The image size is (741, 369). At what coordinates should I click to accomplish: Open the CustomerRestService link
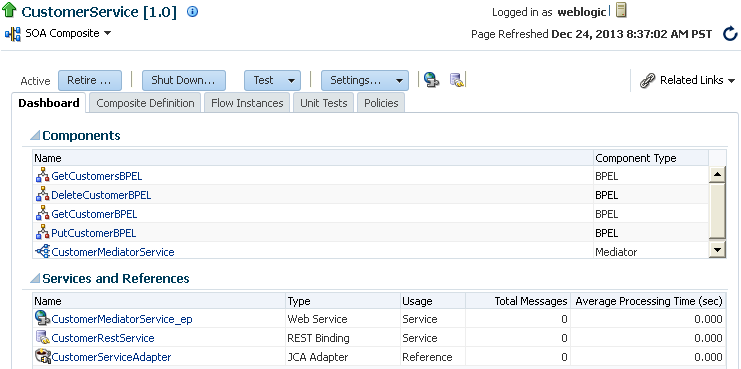(x=103, y=338)
